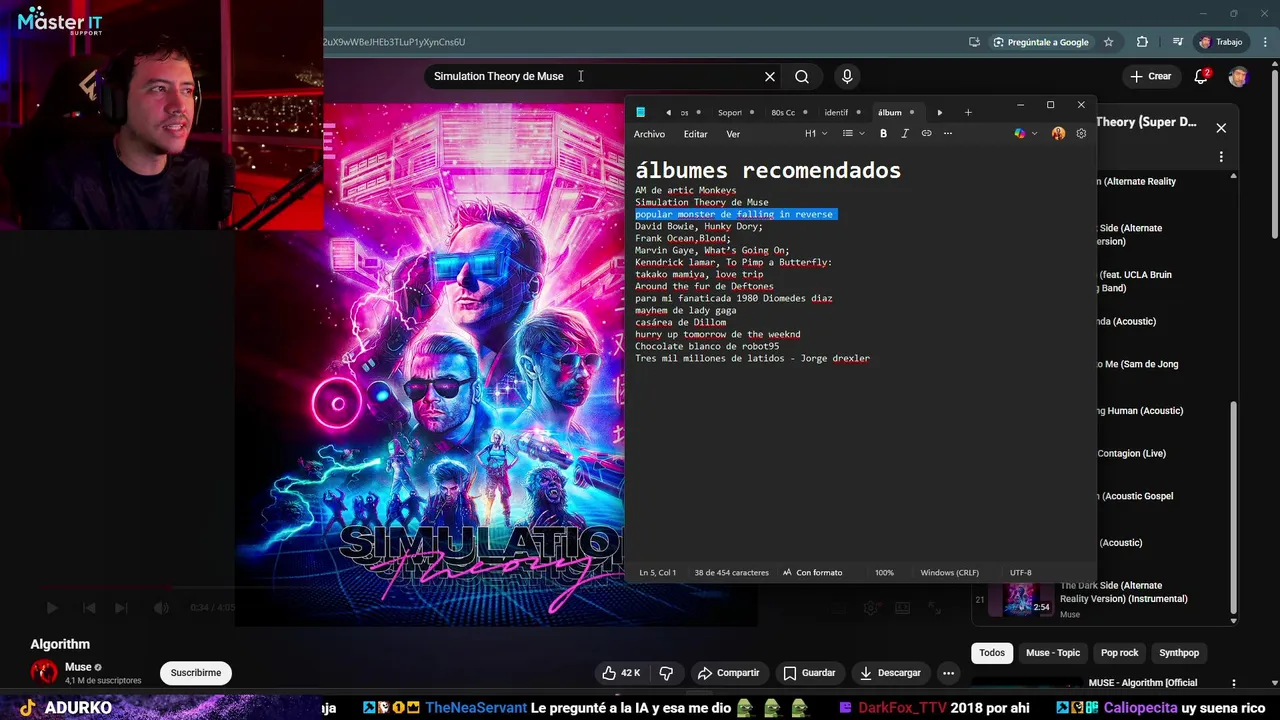Click the AM de artic Monkeys line
Viewport: 1280px width, 720px height.
tap(685, 190)
